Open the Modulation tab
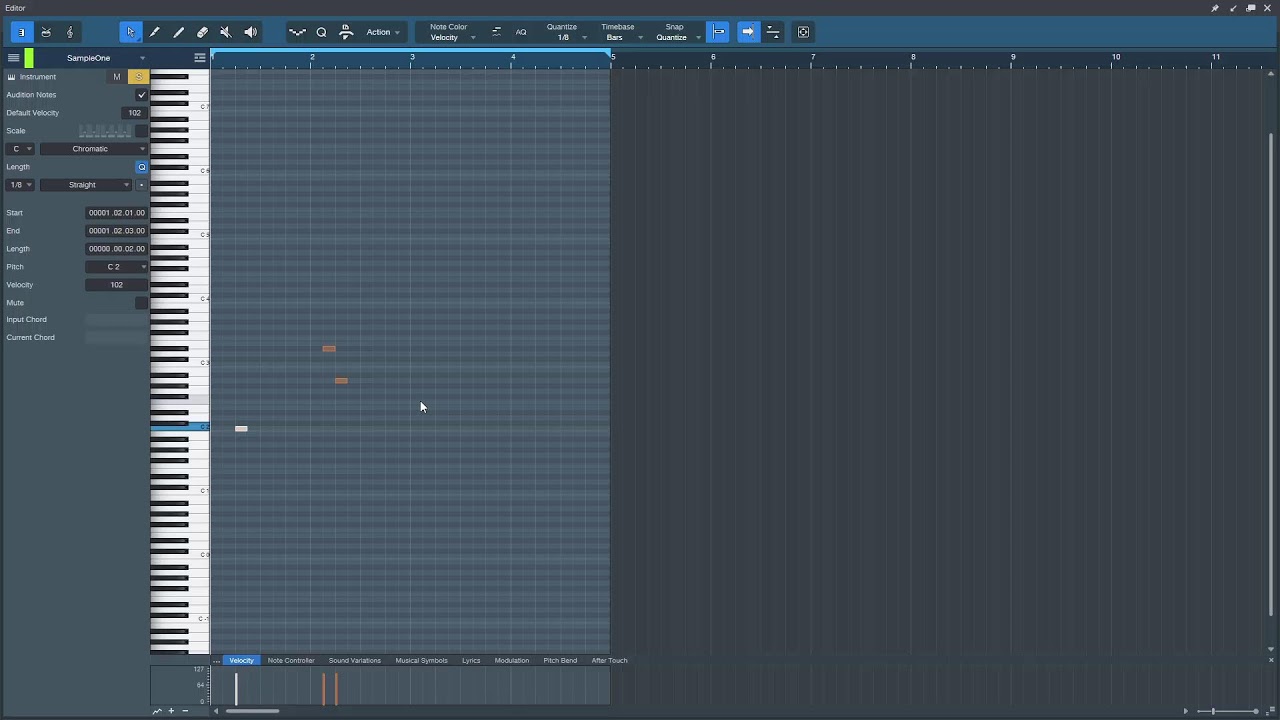Viewport: 1280px width, 720px height. click(512, 660)
